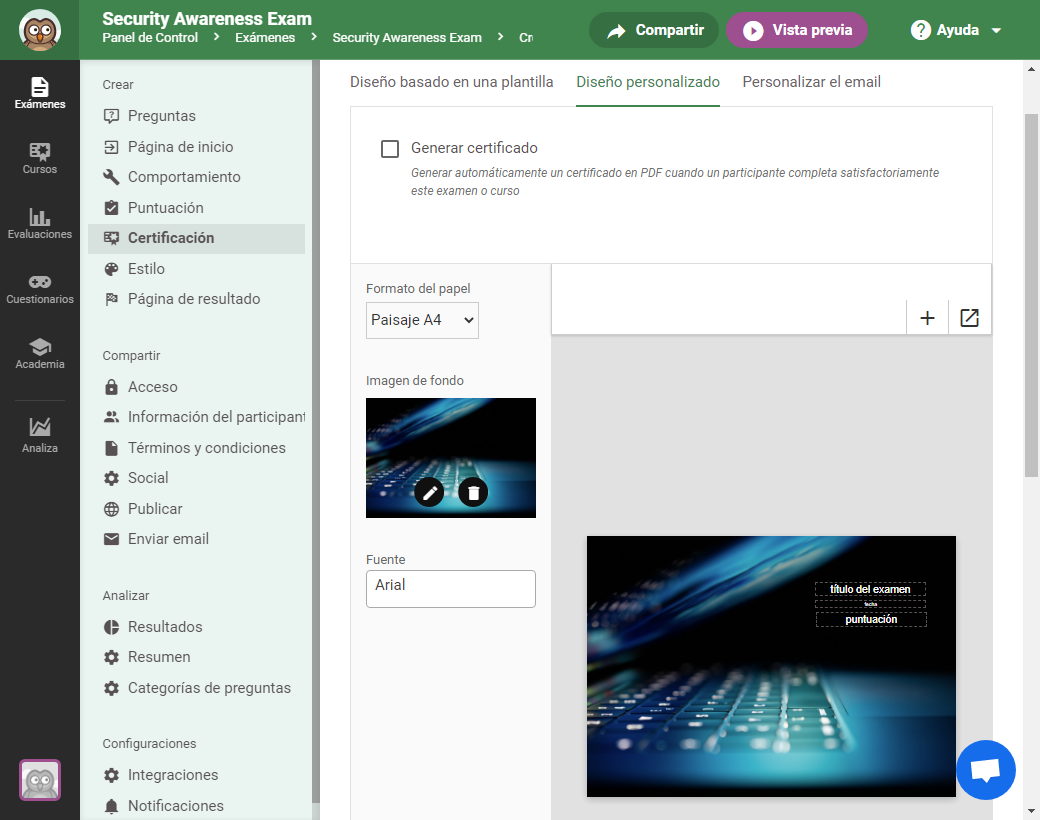This screenshot has height=820, width=1040.
Task: Open Security Awareness Exam breadcrumb link
Action: point(407,38)
